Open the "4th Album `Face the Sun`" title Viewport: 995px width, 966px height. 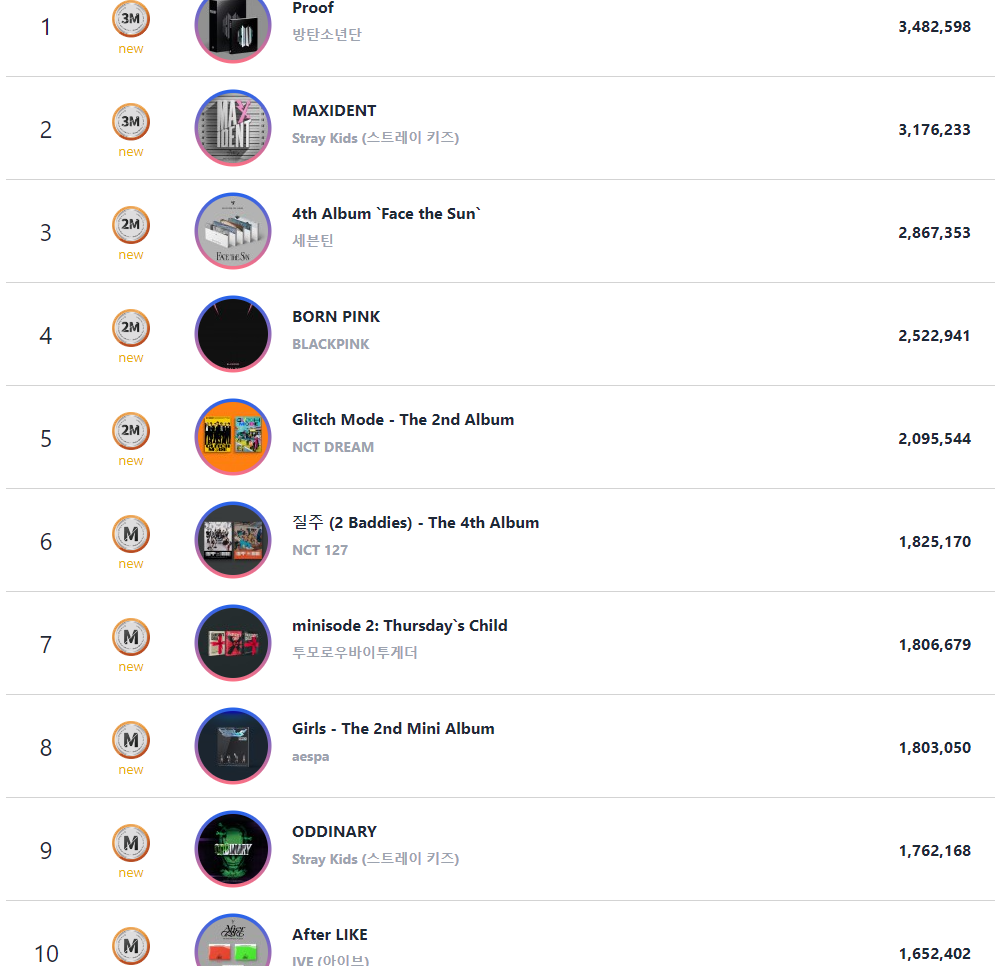tap(387, 213)
